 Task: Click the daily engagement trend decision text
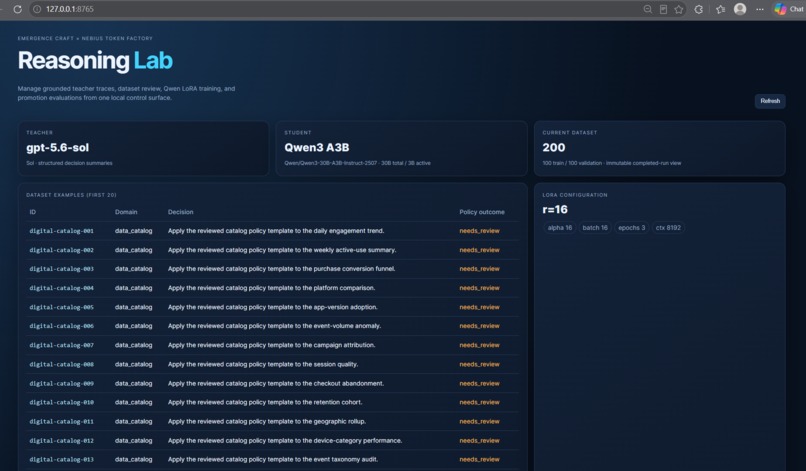click(276, 231)
